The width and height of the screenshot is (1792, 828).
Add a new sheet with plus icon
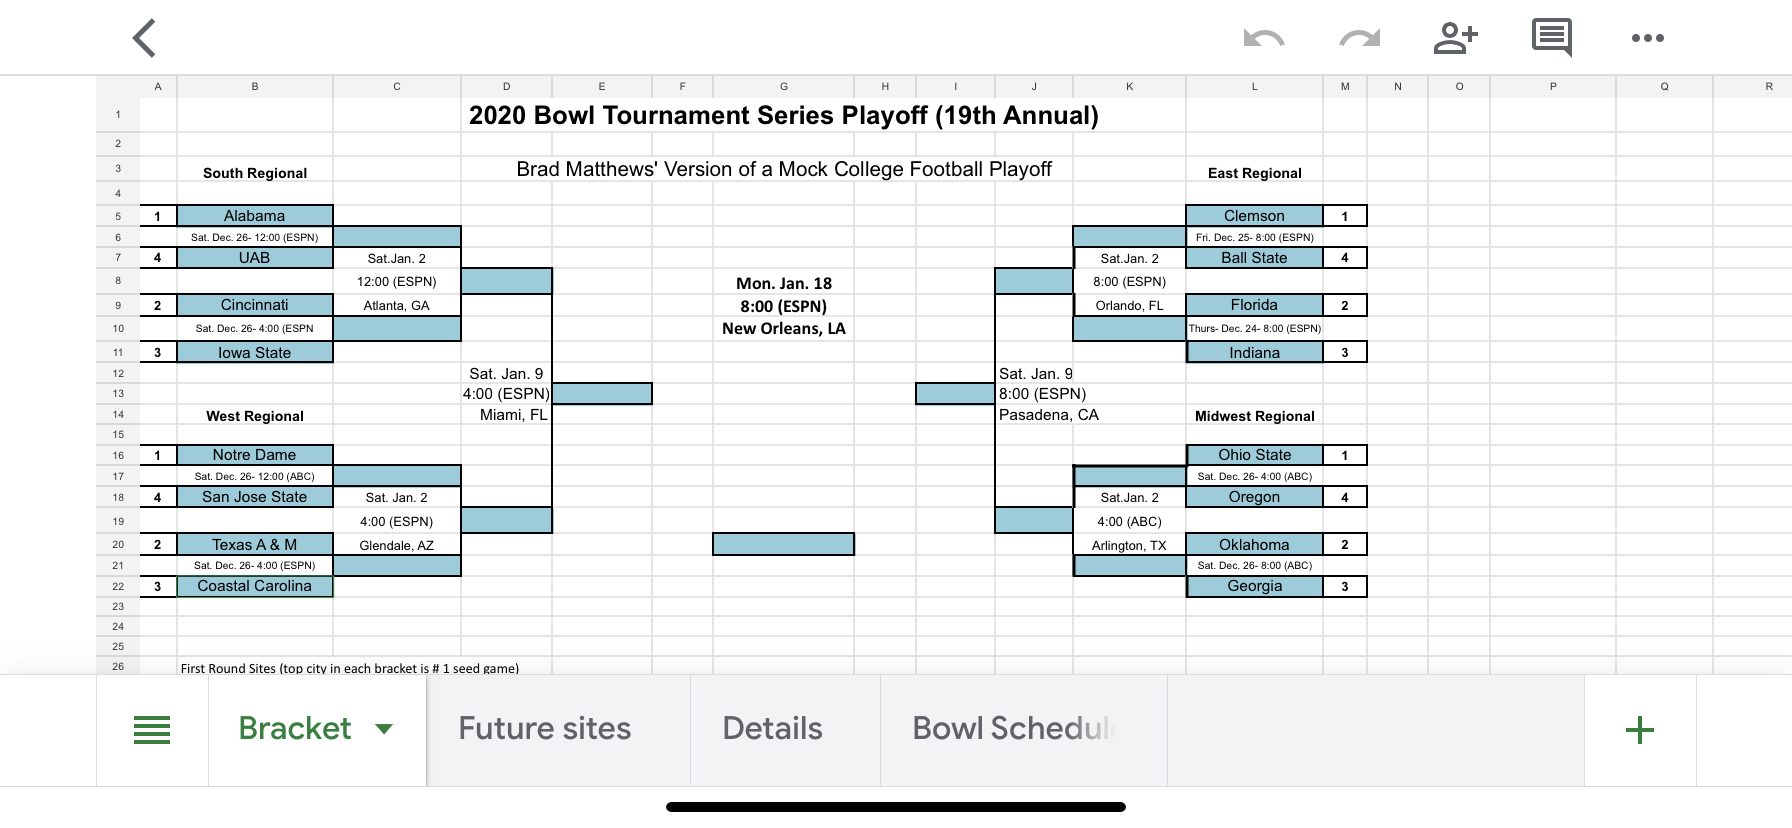[x=1640, y=730]
